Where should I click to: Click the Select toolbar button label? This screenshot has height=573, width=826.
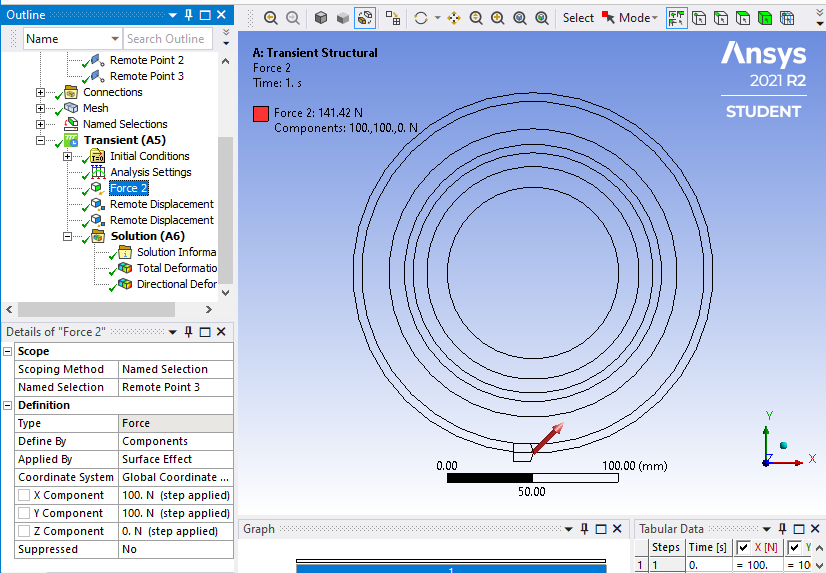(578, 18)
